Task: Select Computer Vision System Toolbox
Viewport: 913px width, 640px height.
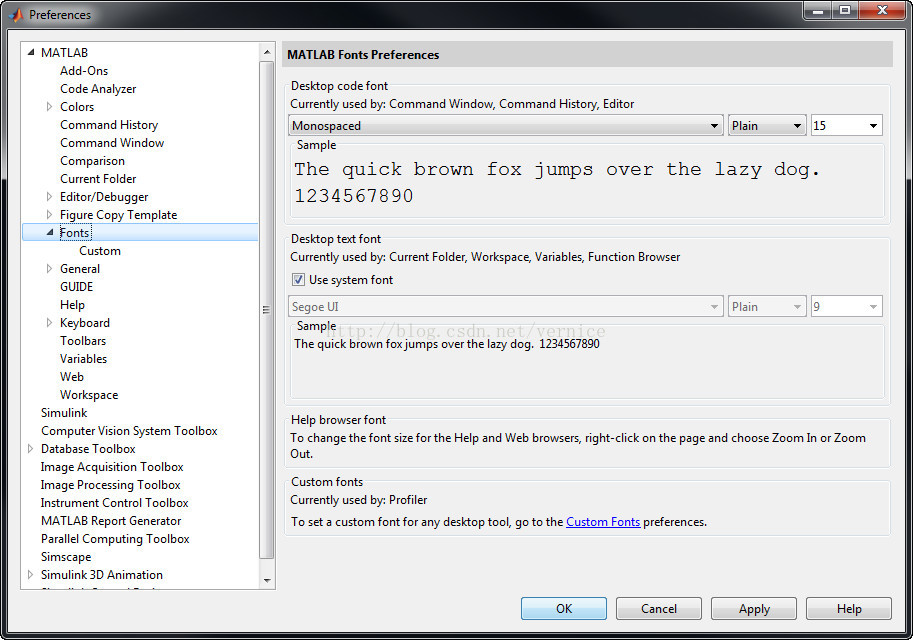Action: click(x=129, y=431)
